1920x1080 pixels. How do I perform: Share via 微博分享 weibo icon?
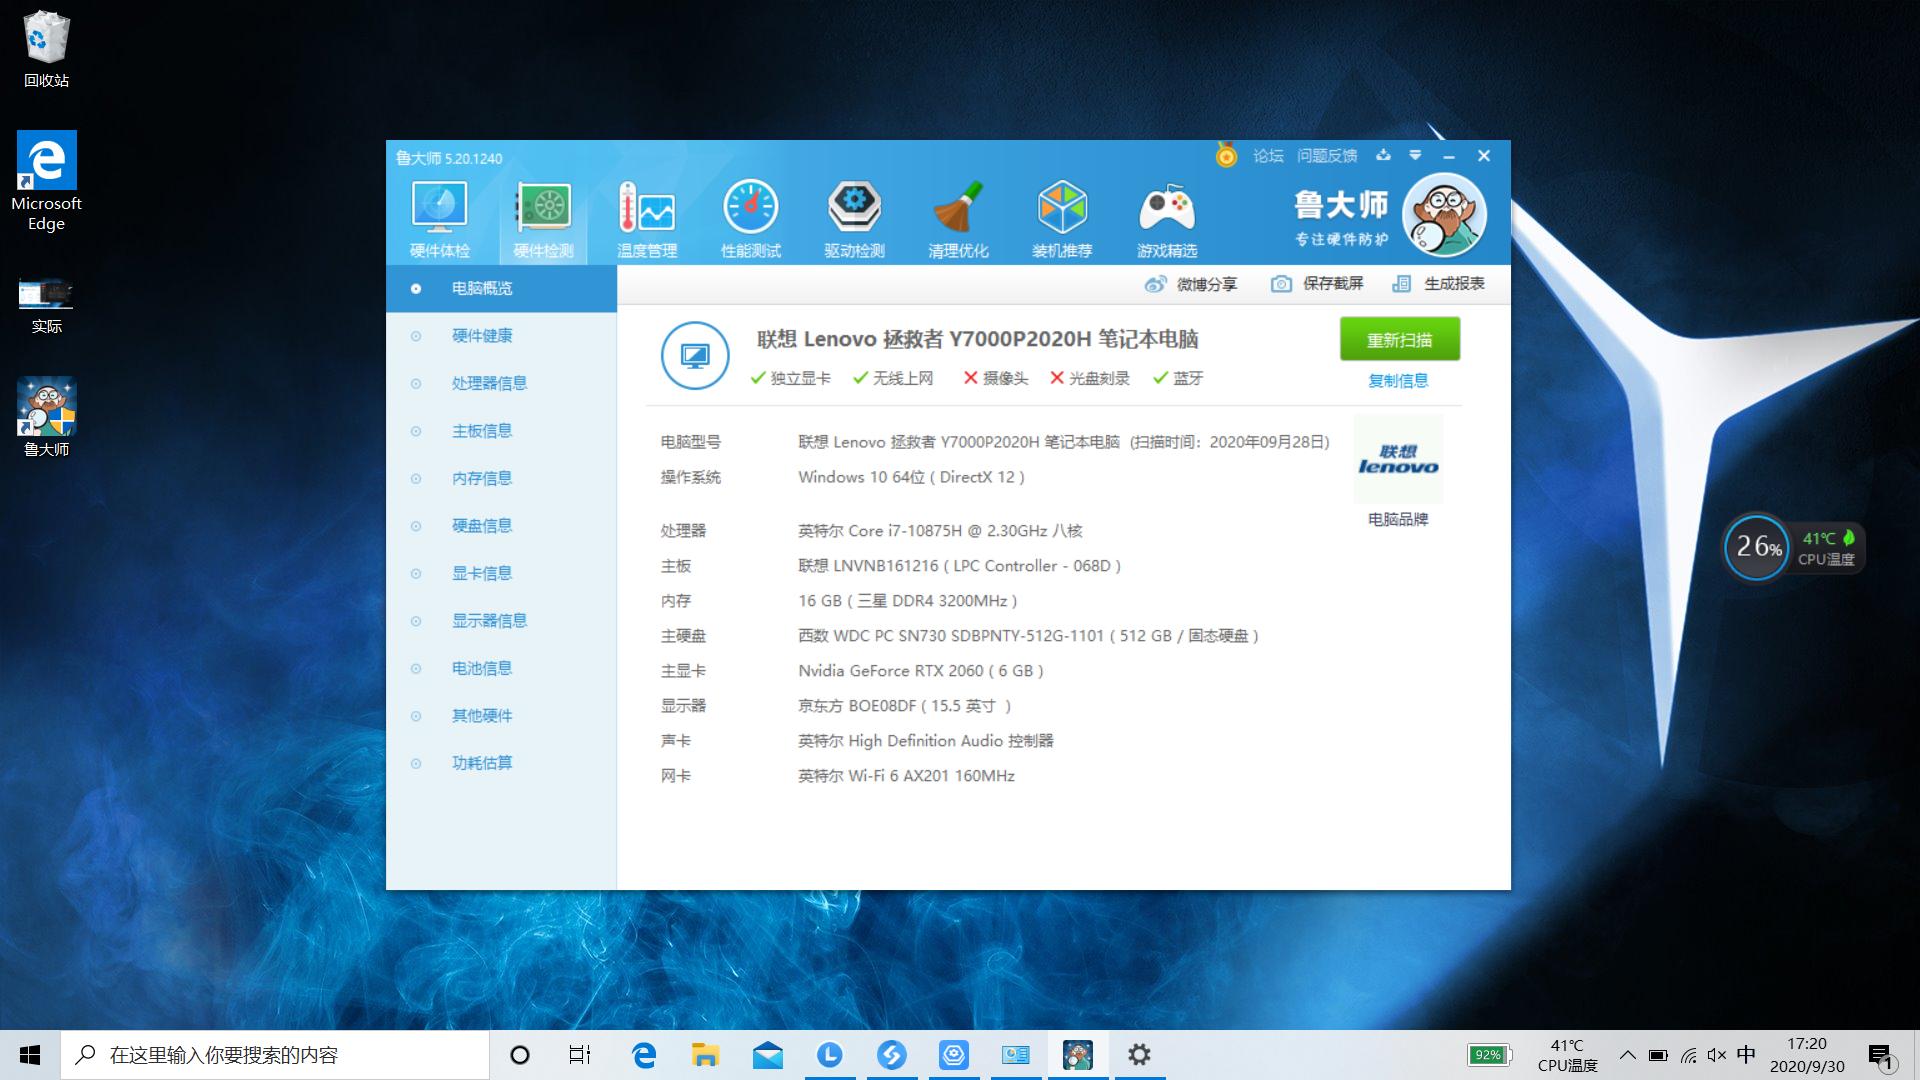pyautogui.click(x=1155, y=284)
